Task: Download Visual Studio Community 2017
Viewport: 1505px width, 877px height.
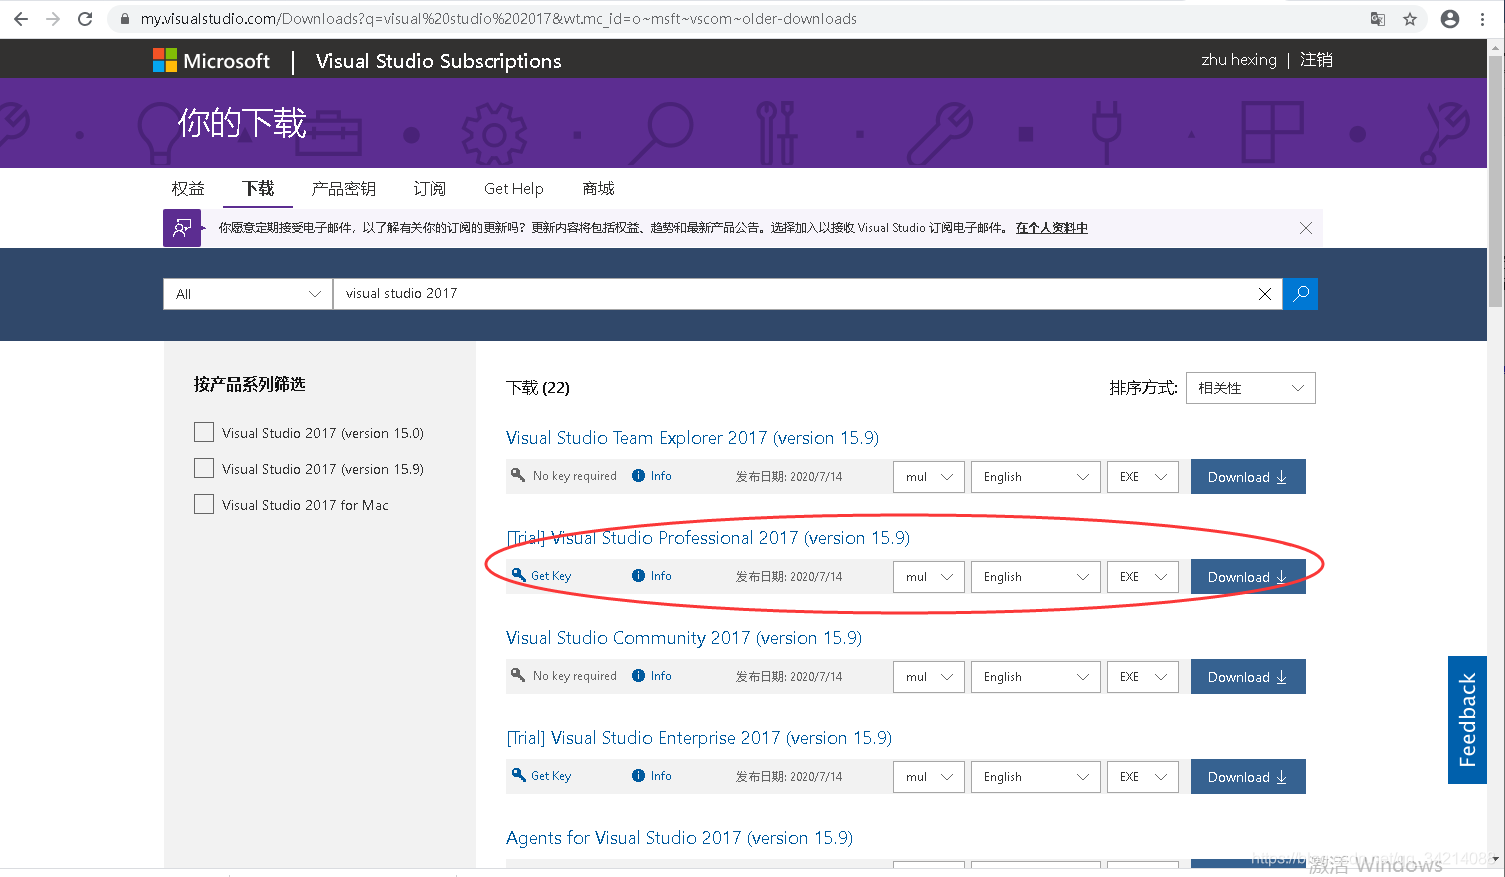Action: coord(1248,677)
